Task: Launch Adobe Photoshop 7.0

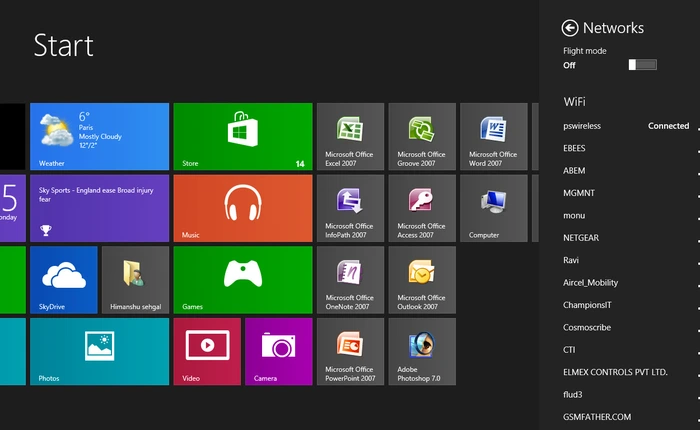Action: pyautogui.click(x=422, y=351)
